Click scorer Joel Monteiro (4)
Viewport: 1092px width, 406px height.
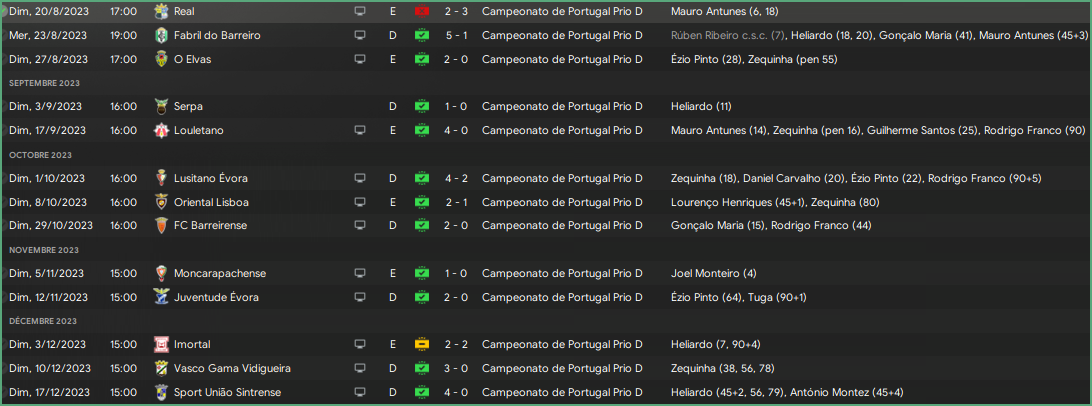pyautogui.click(x=713, y=274)
